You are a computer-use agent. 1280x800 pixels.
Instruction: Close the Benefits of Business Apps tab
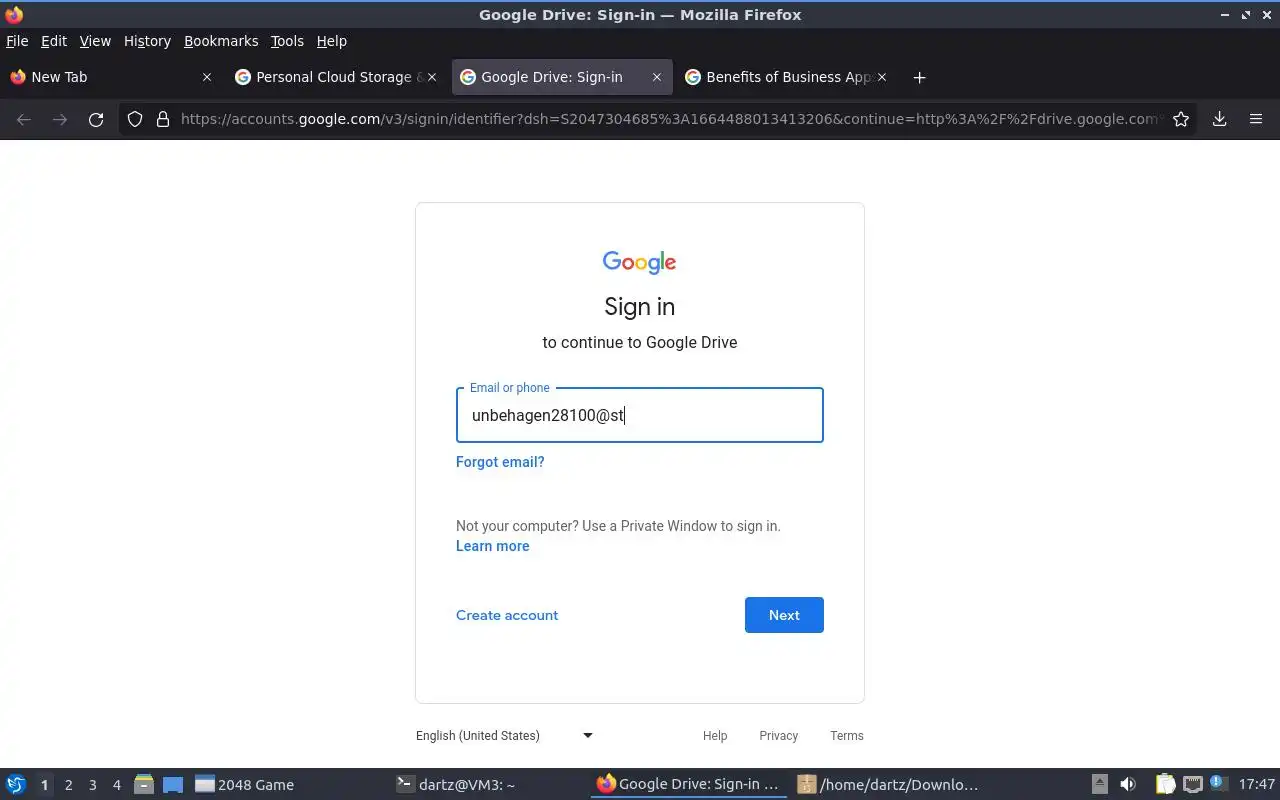click(x=882, y=77)
